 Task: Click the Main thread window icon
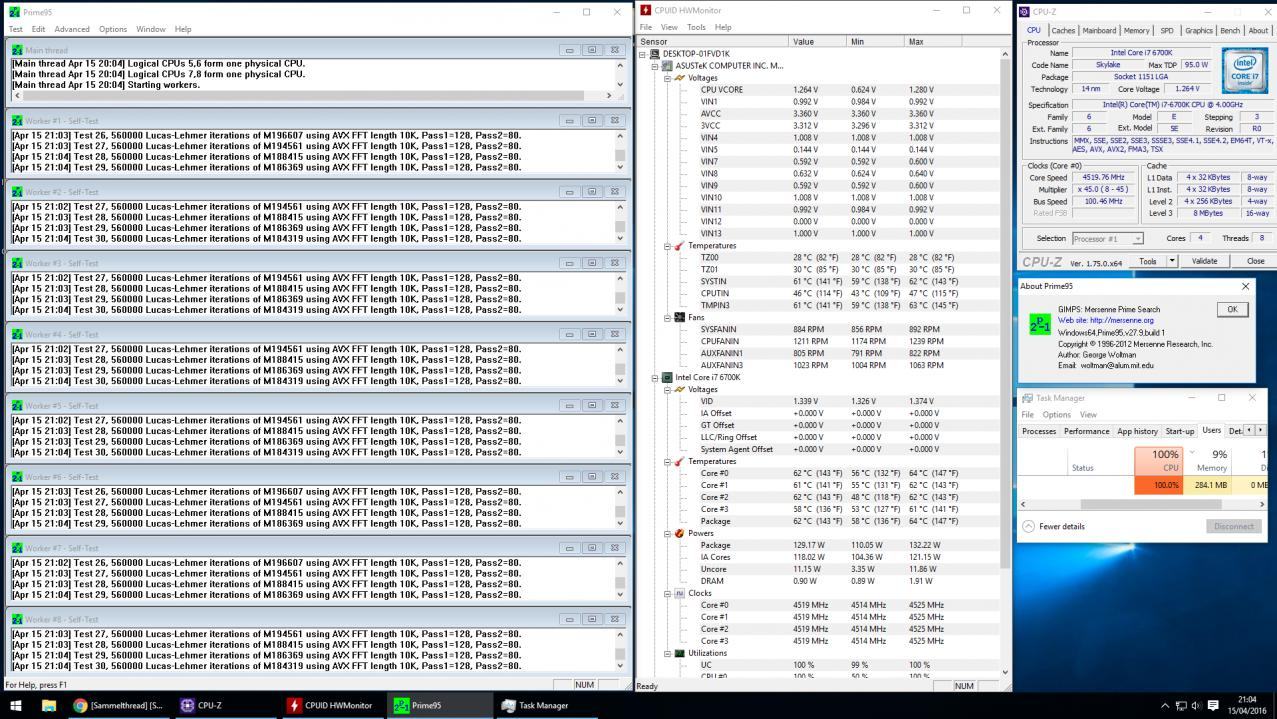18,50
